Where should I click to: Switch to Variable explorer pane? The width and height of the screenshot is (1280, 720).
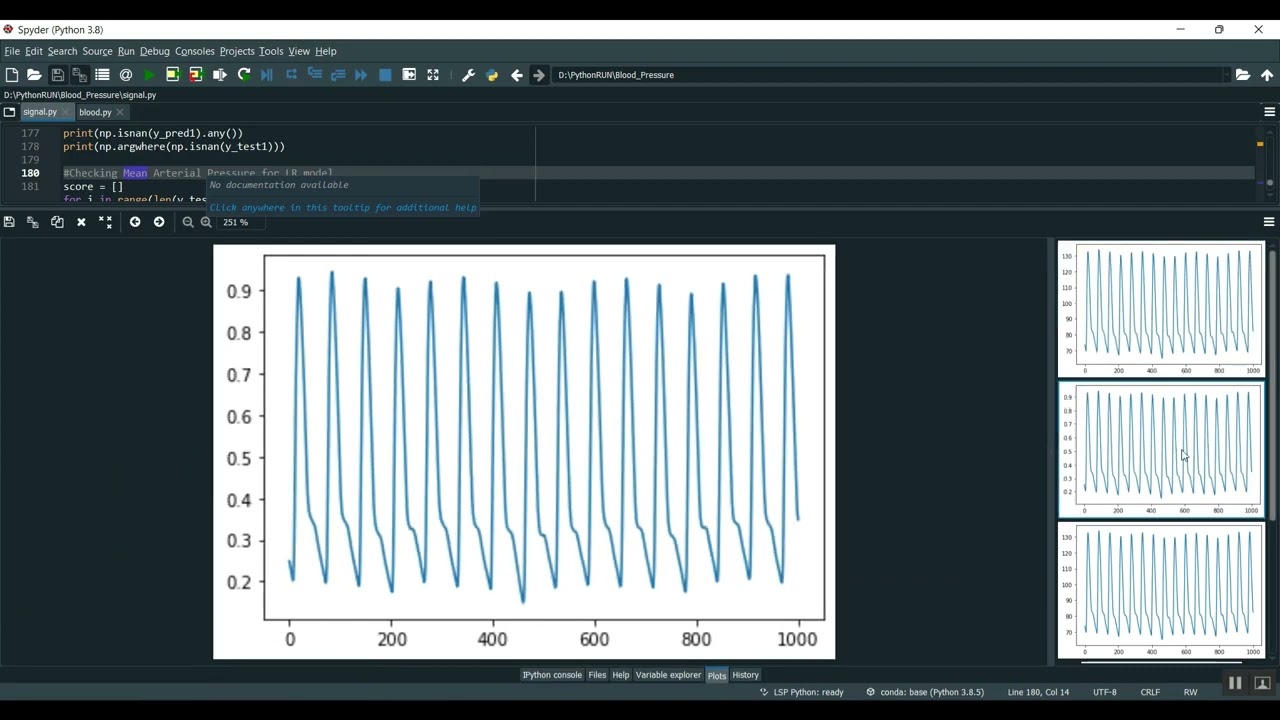(668, 675)
